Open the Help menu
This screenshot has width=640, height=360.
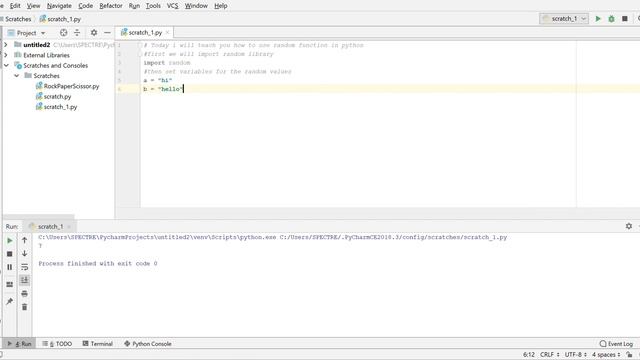click(220, 6)
